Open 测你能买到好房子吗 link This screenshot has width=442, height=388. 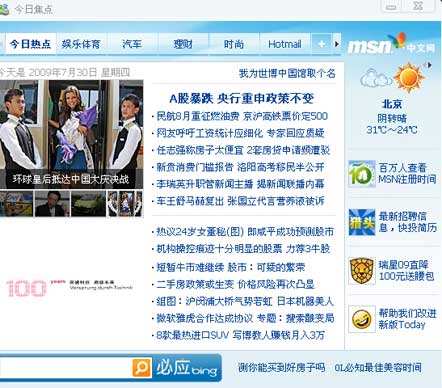[x=282, y=368]
